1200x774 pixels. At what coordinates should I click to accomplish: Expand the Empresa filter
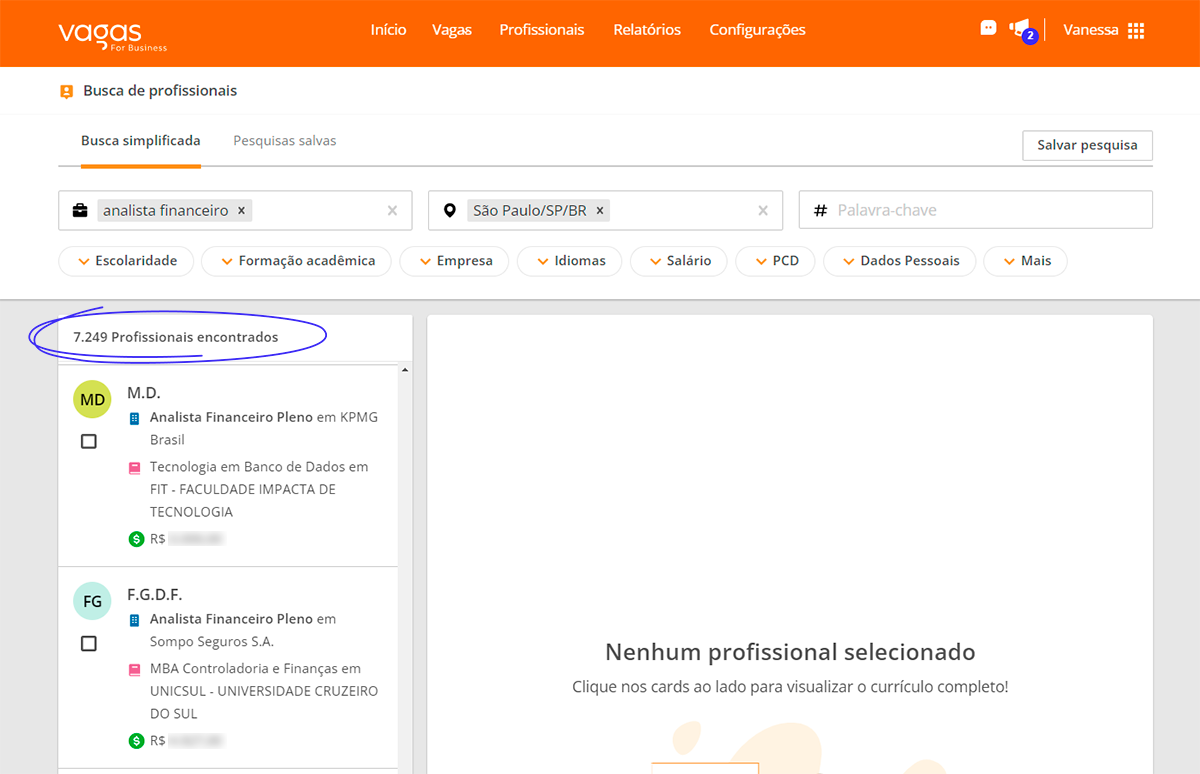click(x=454, y=261)
